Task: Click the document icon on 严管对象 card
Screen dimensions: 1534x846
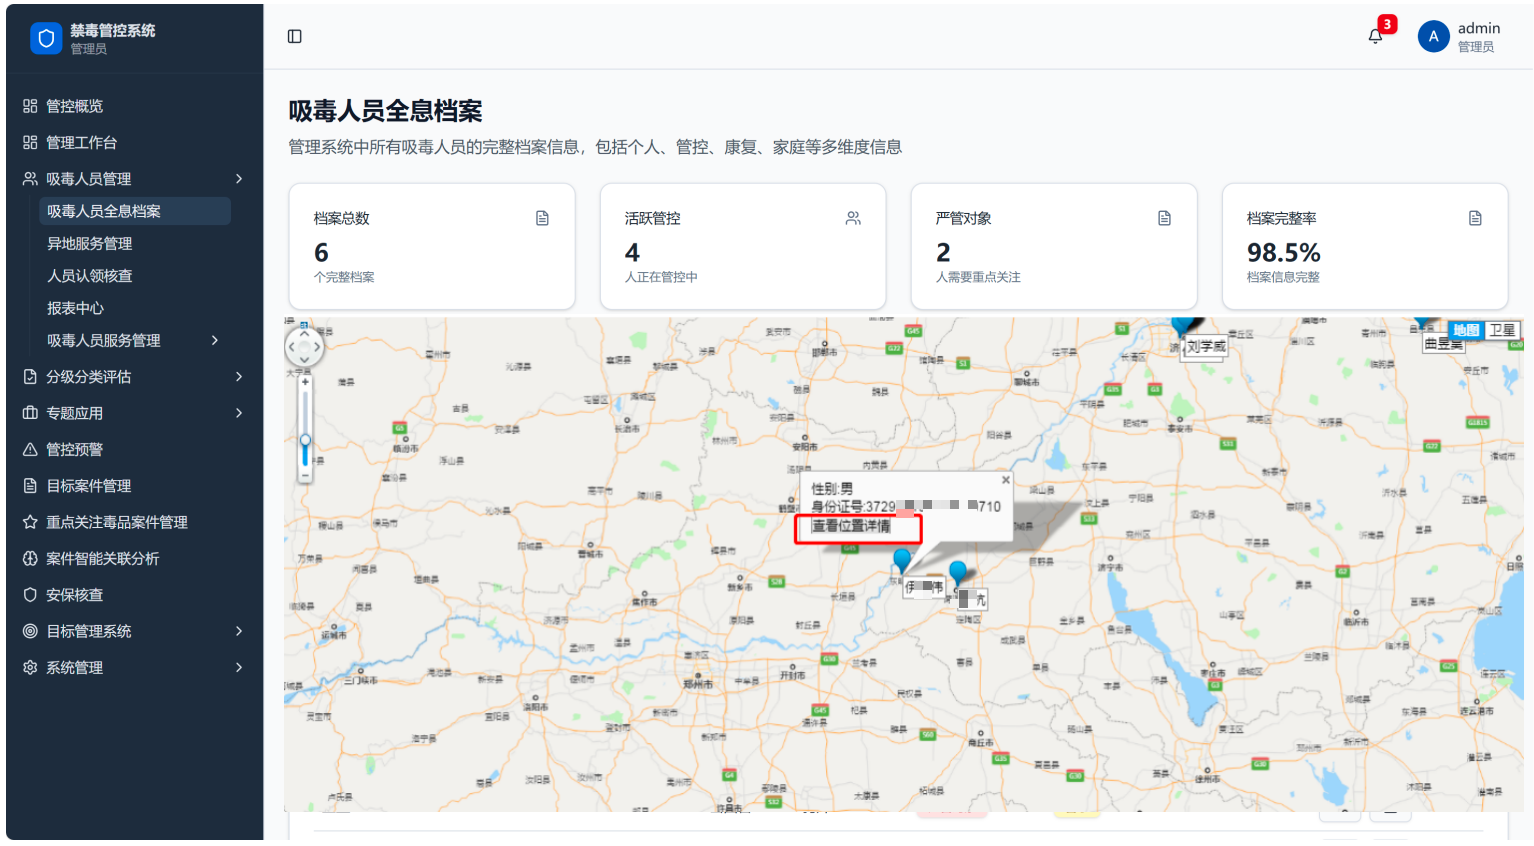Action: coord(1164,218)
